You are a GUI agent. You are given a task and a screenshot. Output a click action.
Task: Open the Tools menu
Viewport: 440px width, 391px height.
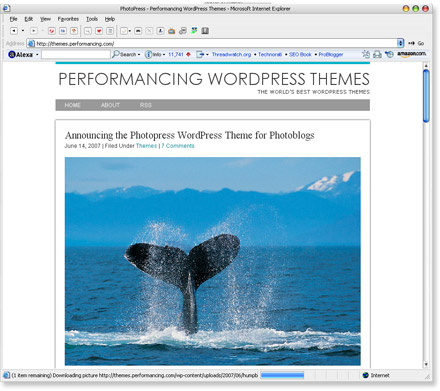point(92,19)
